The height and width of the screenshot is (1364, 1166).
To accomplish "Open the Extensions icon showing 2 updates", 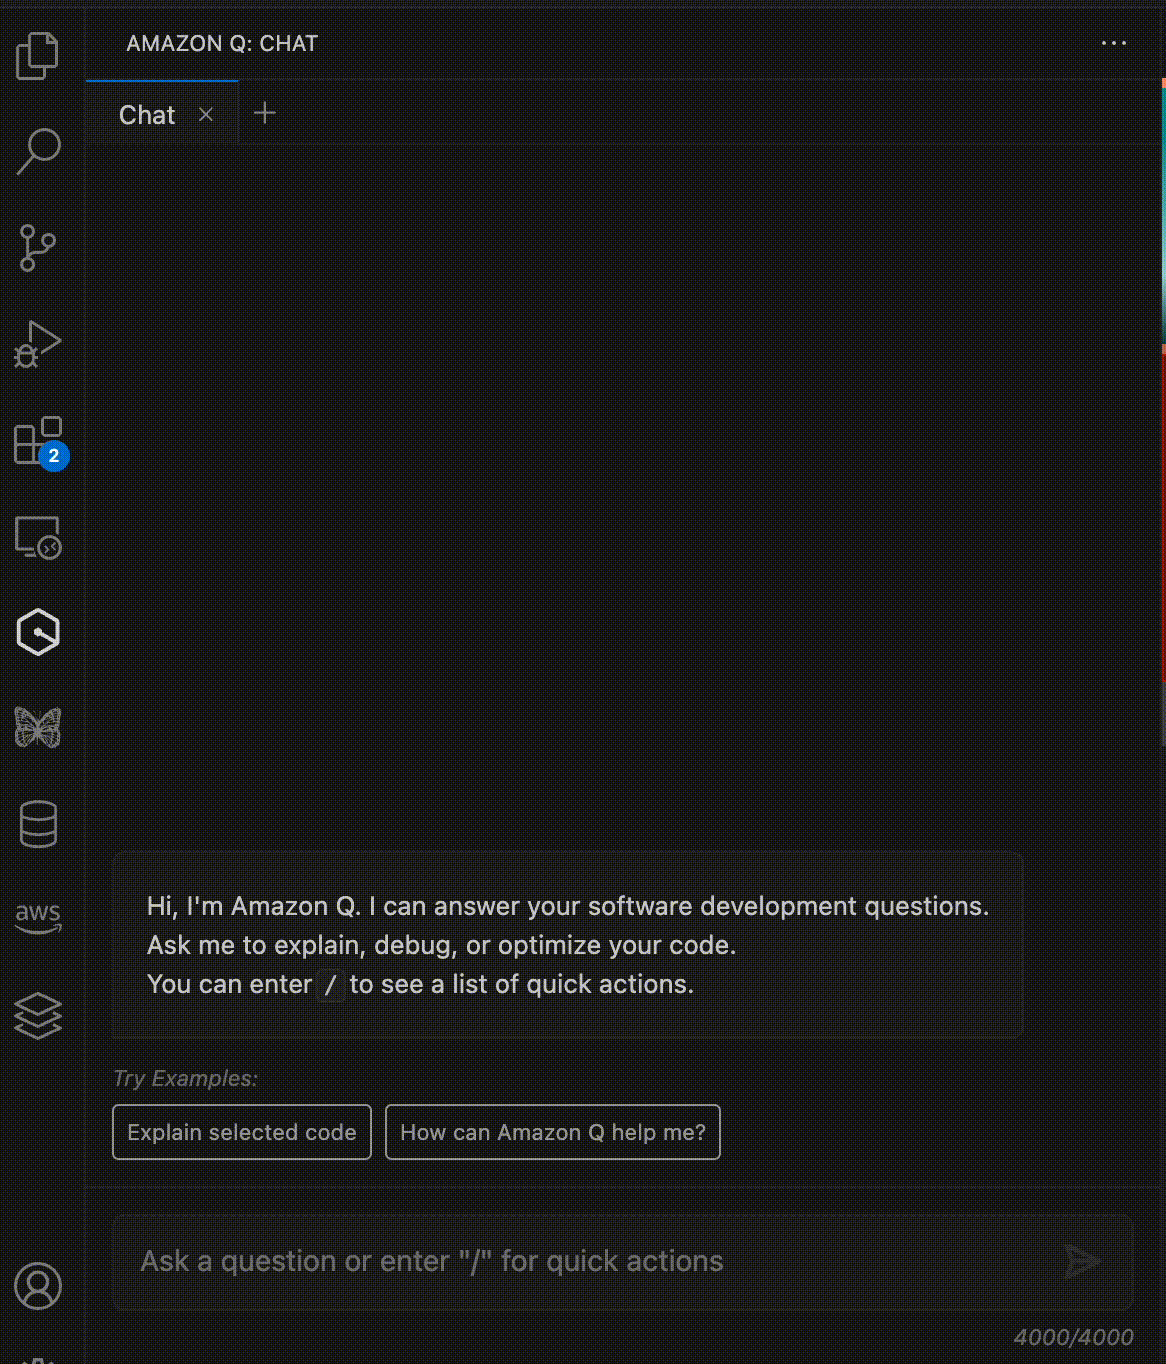I will tap(38, 440).
